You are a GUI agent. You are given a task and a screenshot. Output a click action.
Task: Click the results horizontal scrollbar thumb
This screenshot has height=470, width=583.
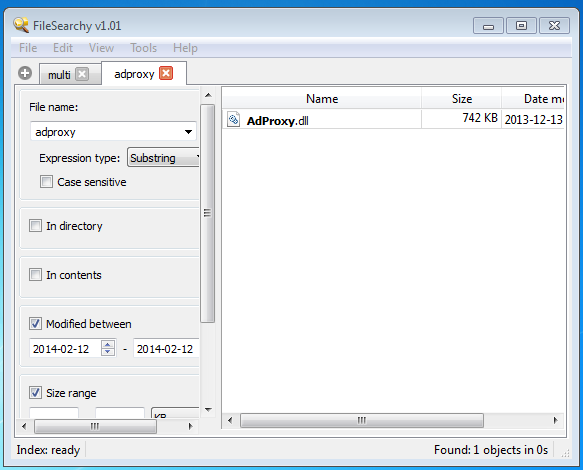pos(362,421)
